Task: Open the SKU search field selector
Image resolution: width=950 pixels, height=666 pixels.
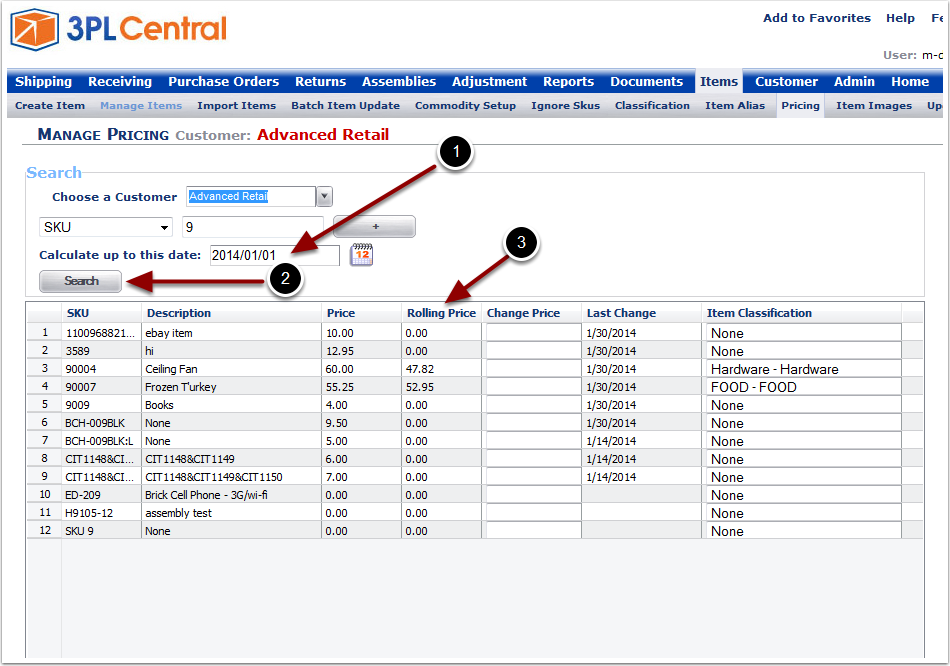Action: (104, 227)
